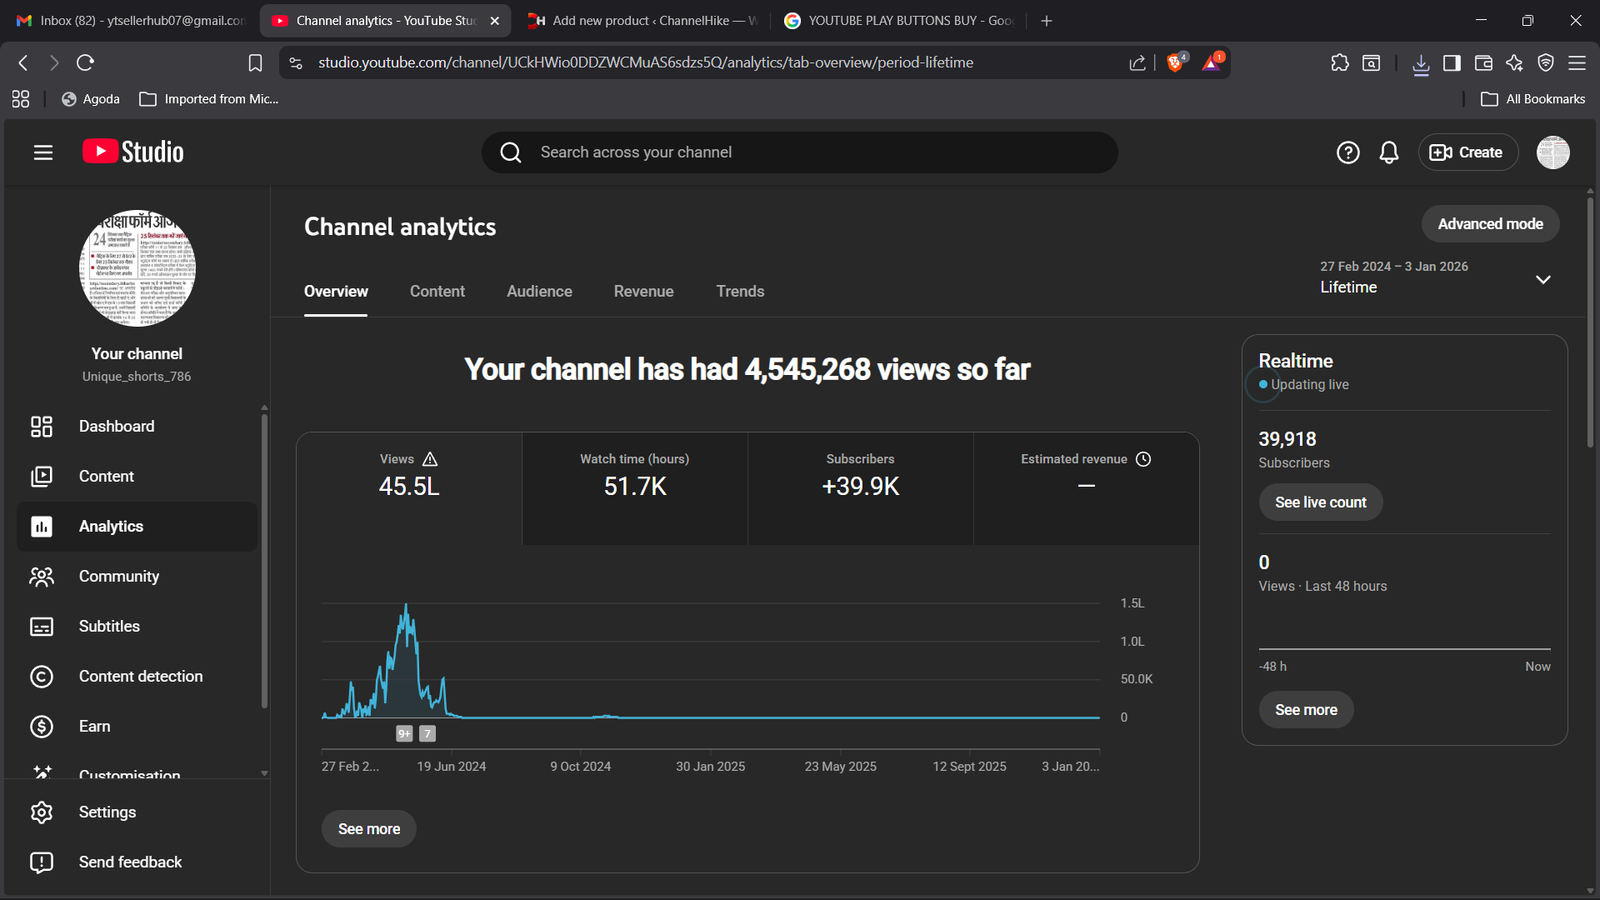Click the Search across your channel field

point(800,152)
